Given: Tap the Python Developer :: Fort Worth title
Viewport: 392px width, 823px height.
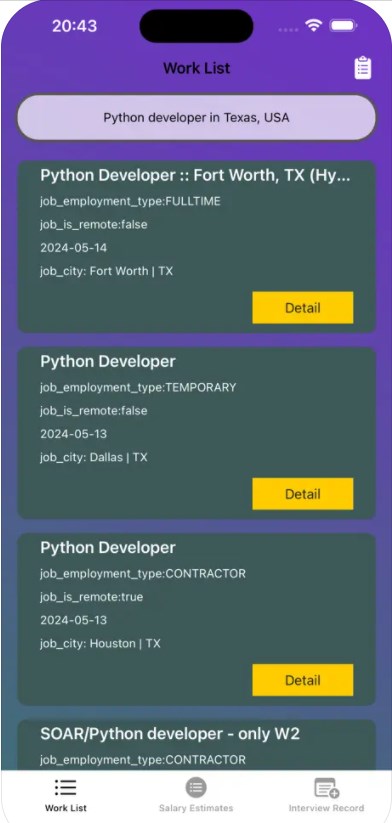Looking at the screenshot, I should (x=195, y=175).
